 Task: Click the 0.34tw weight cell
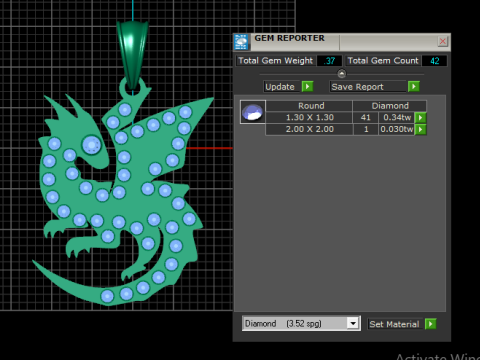pos(397,118)
